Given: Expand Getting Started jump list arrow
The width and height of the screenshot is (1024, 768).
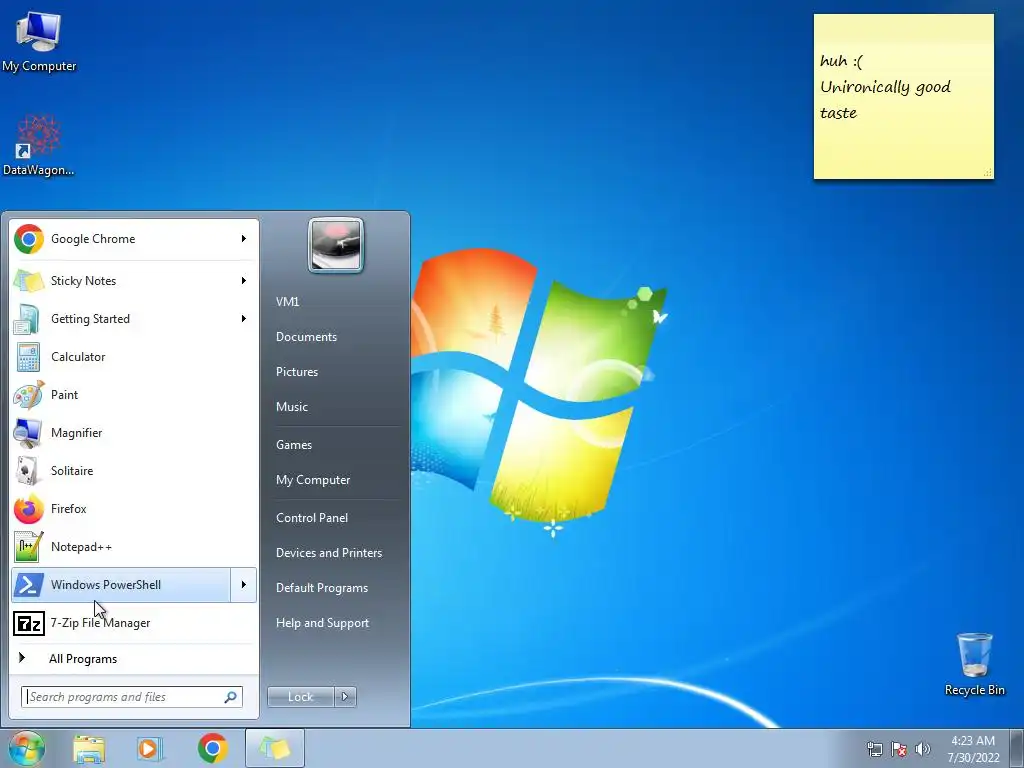Looking at the screenshot, I should 244,319.
